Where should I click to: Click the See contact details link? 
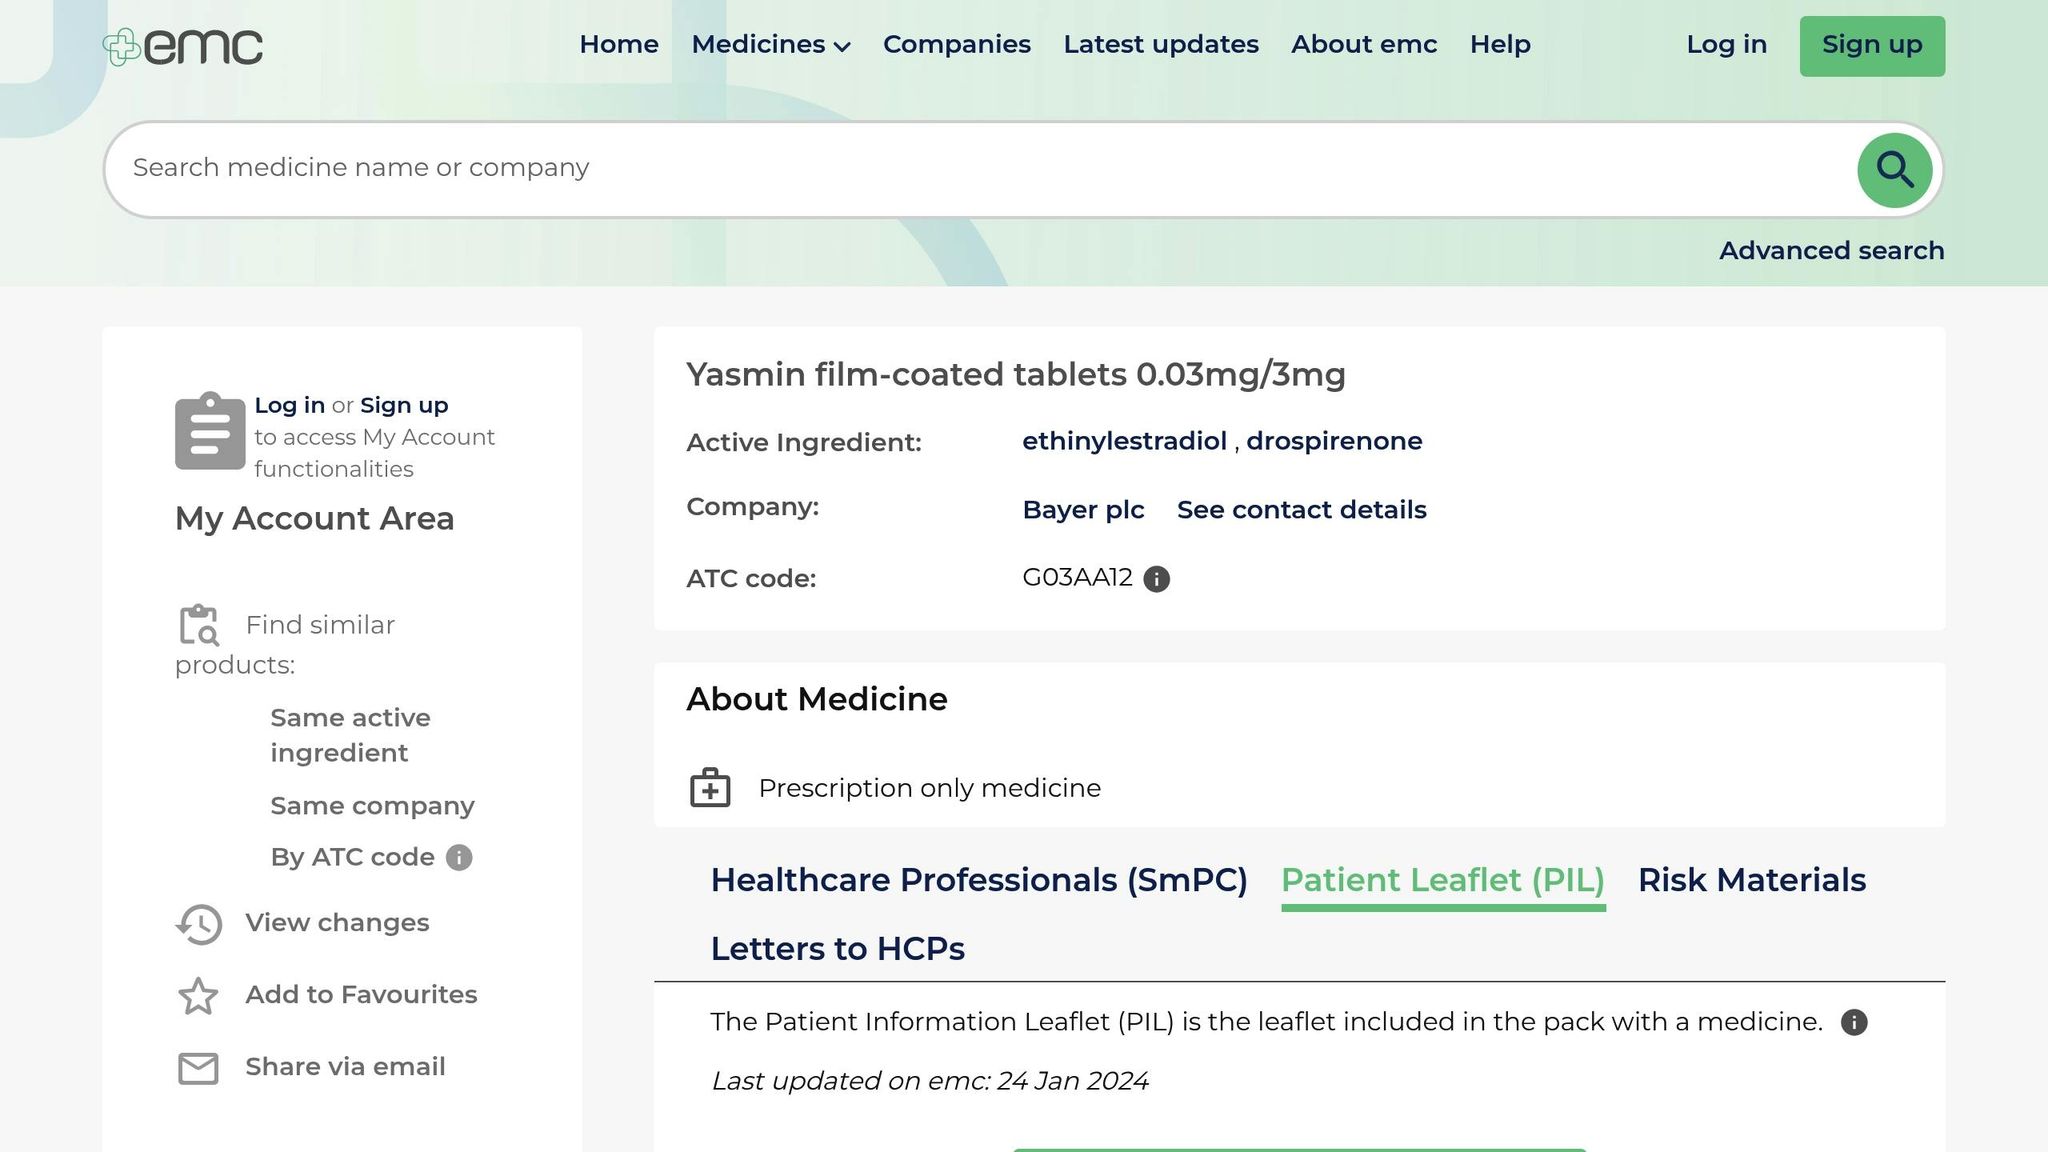pos(1301,510)
